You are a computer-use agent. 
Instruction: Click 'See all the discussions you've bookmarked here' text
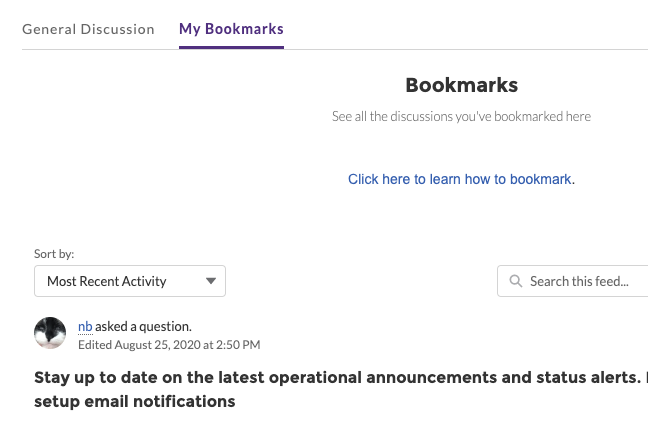461,117
